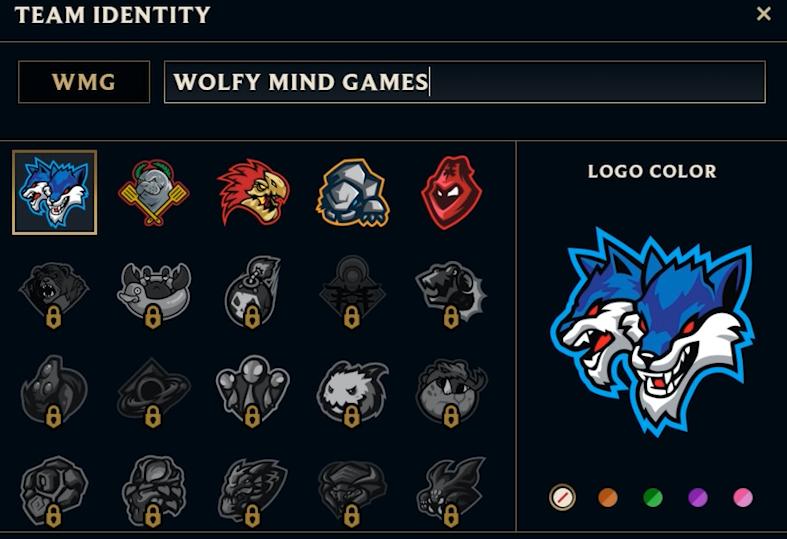
Task: Click the locked stone turtle-shell logo
Action: coord(54,491)
